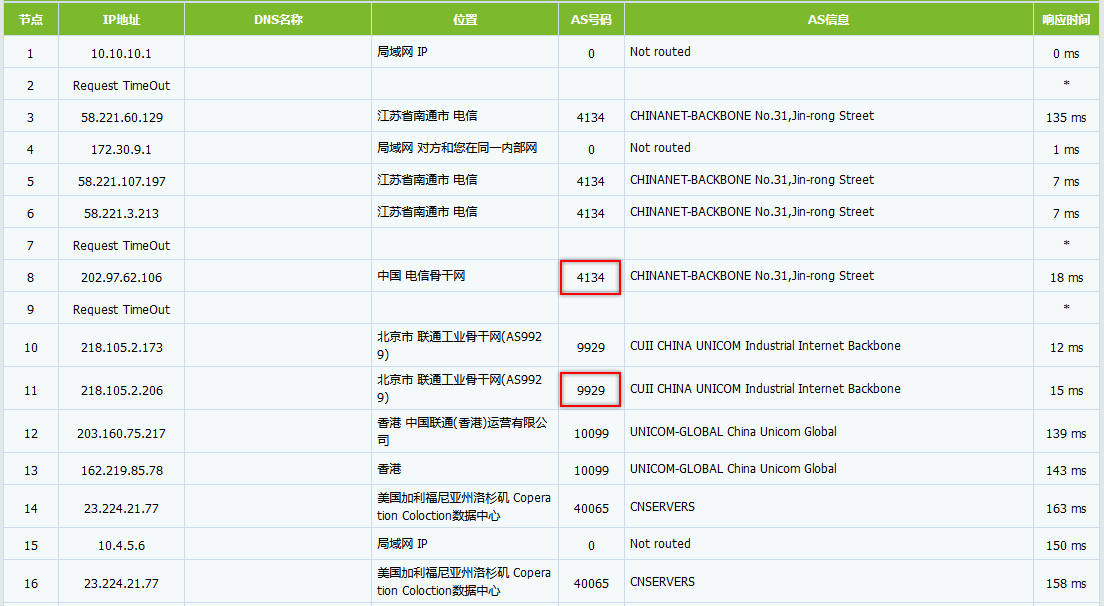The height and width of the screenshot is (606, 1104).
Task: Click the 172.30.9.1 IP cell
Action: click(x=121, y=149)
